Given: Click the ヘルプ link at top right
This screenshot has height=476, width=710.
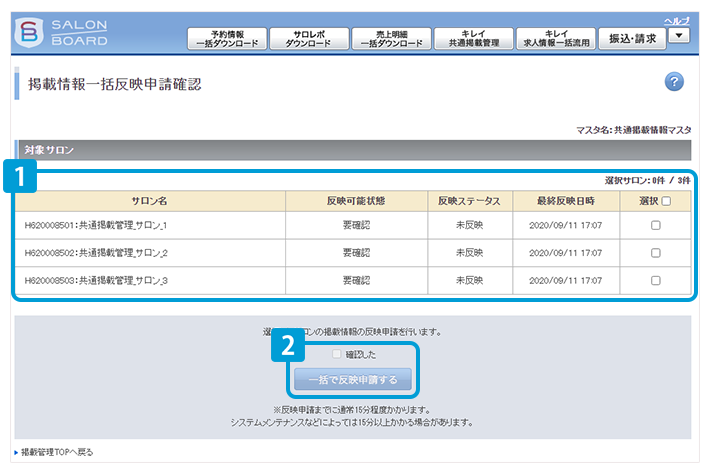Looking at the screenshot, I should point(676,21).
